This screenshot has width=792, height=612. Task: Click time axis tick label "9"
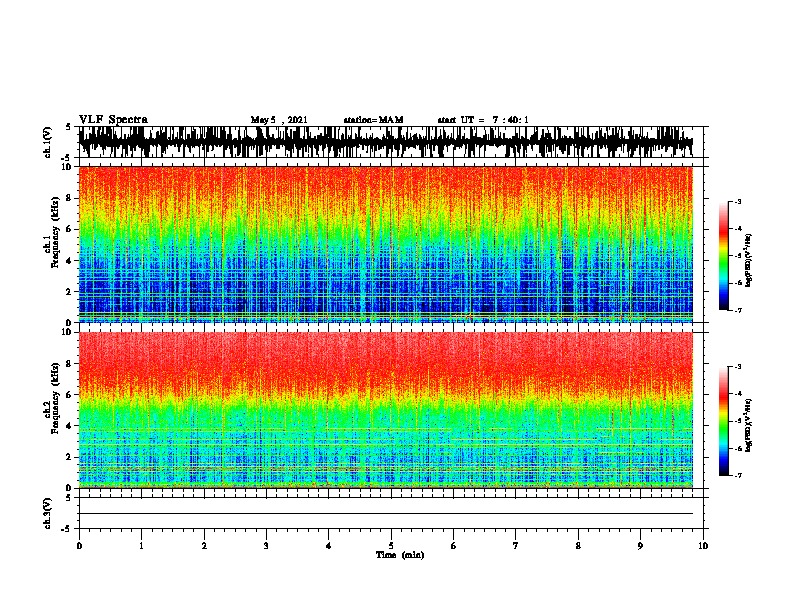[x=640, y=546]
